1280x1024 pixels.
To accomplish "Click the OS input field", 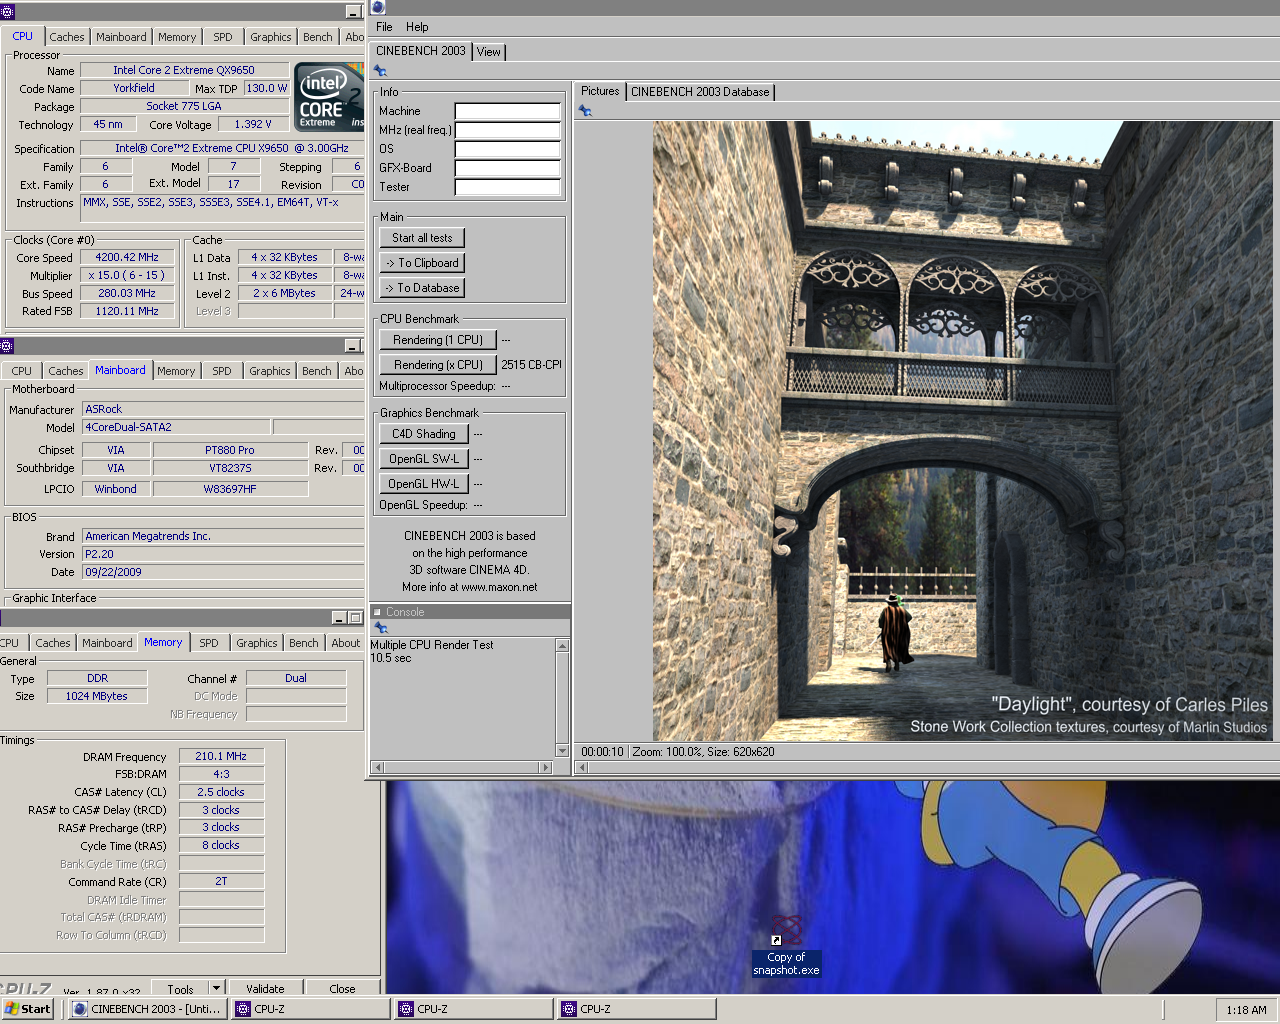I will coord(508,149).
